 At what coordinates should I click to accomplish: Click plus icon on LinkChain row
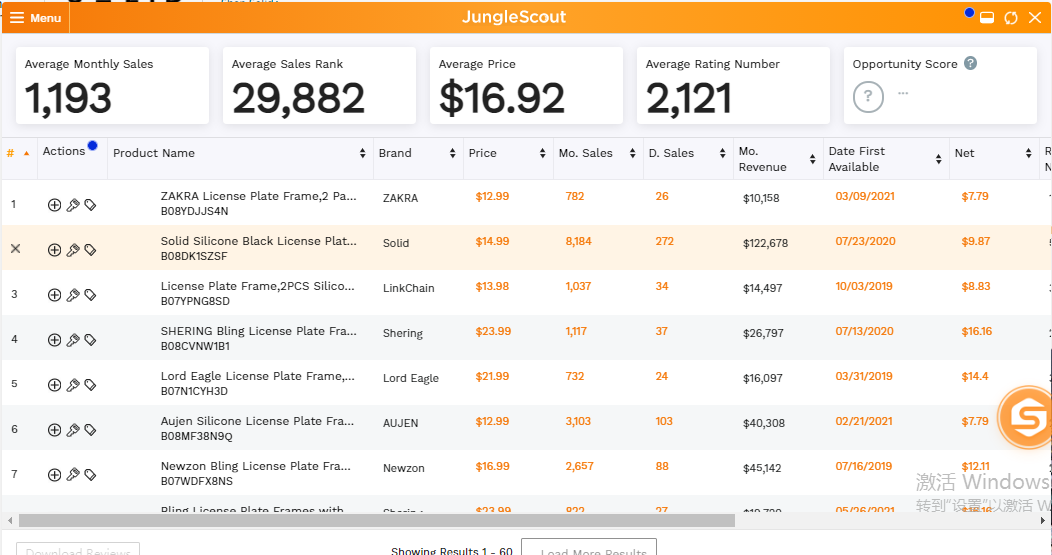click(54, 295)
